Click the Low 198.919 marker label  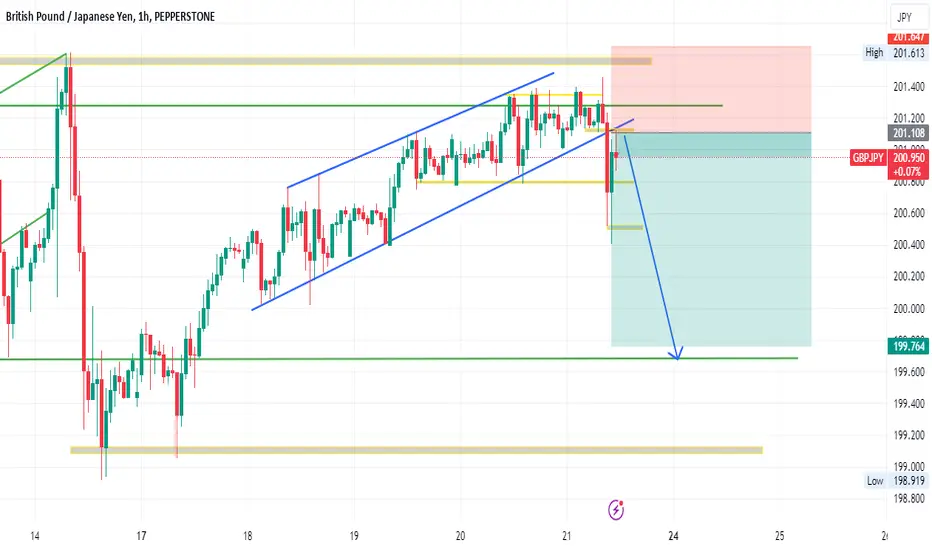(x=897, y=480)
